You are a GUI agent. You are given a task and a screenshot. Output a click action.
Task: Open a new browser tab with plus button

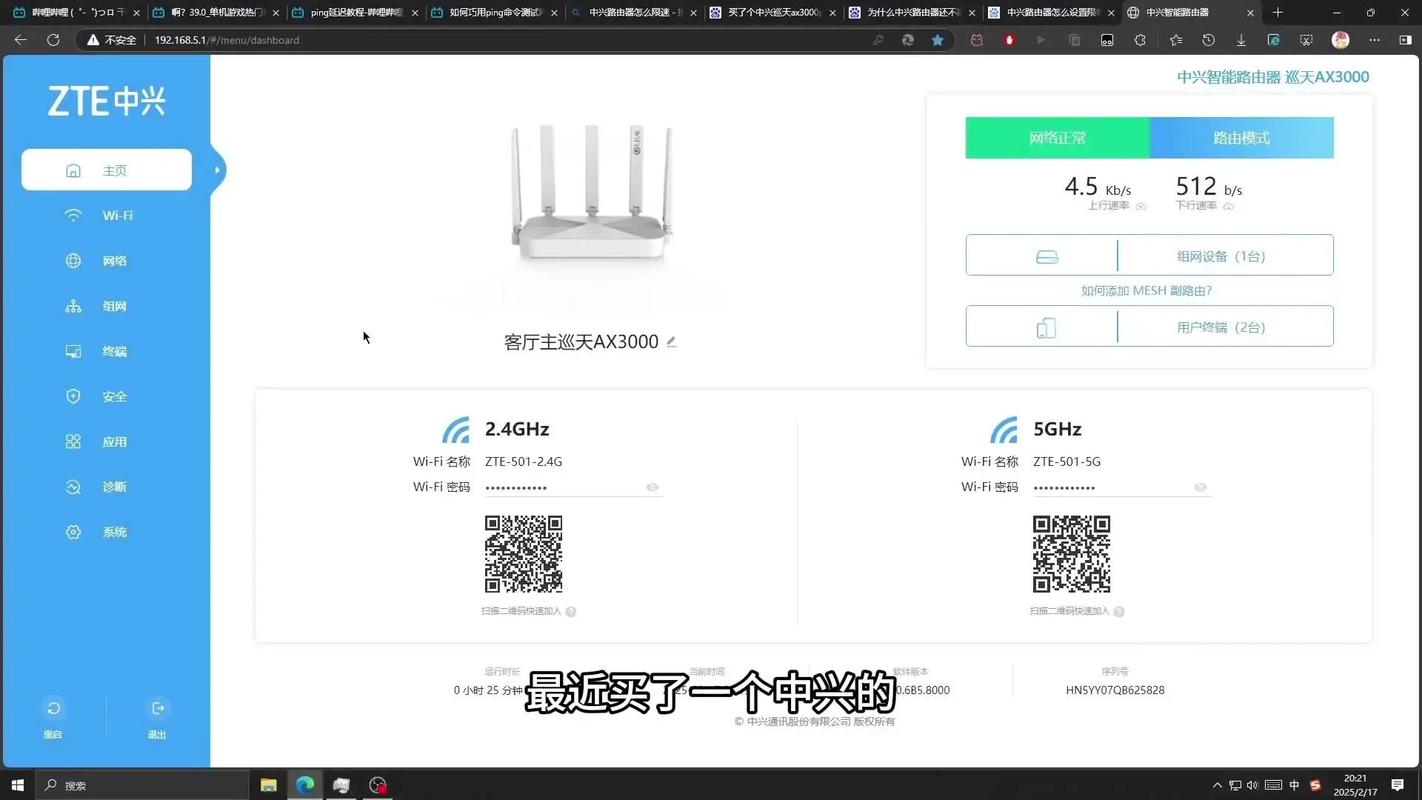[x=1277, y=13]
